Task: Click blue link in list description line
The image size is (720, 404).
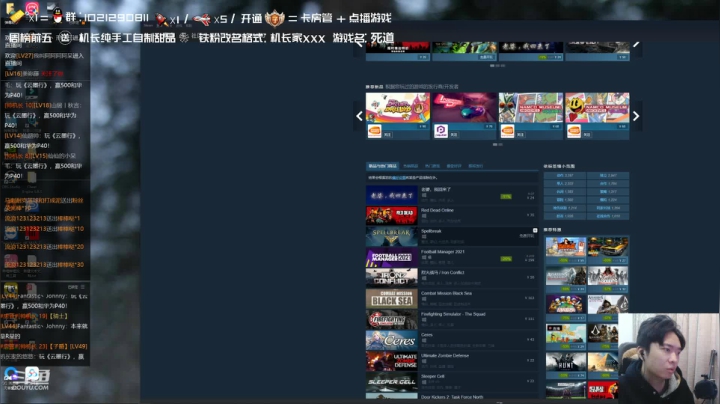Action: tap(399, 178)
